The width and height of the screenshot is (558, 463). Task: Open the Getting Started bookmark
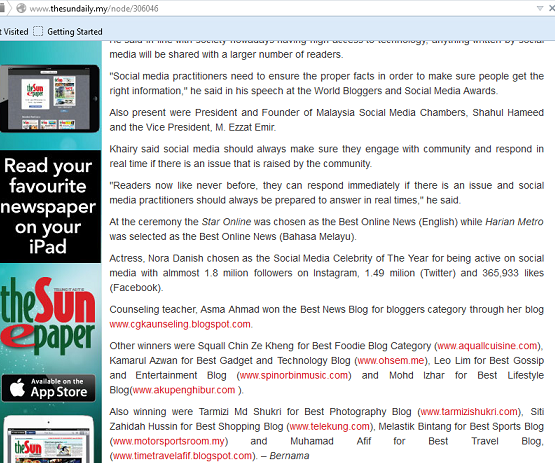[75, 32]
